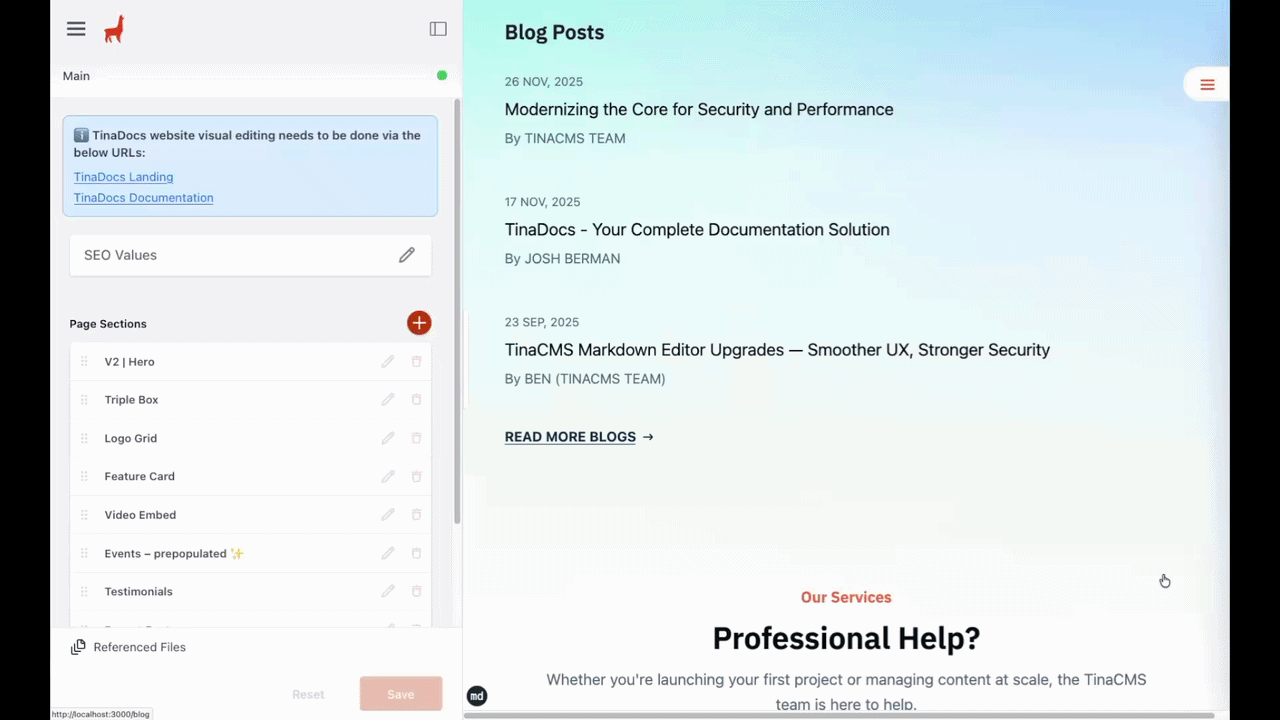The width and height of the screenshot is (1280, 720).
Task: Click the red llama Tina logo
Action: 114,29
